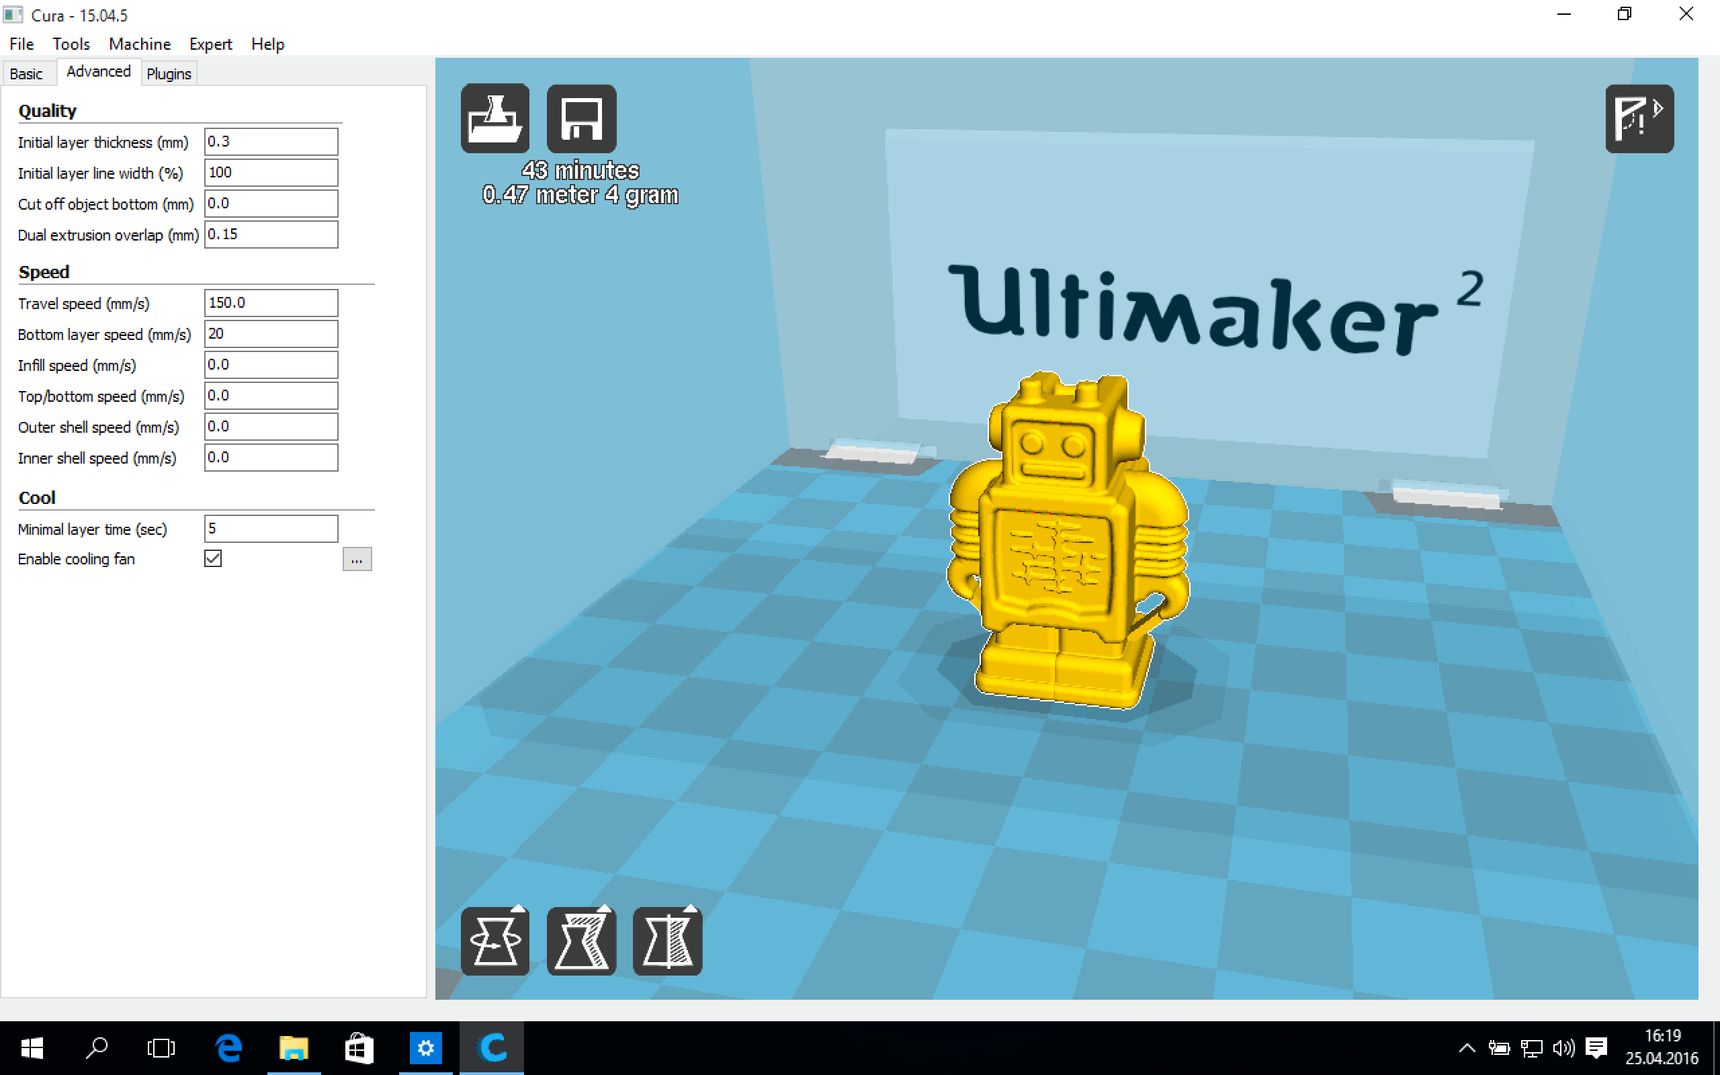Click the Quality section heading

[x=47, y=111]
